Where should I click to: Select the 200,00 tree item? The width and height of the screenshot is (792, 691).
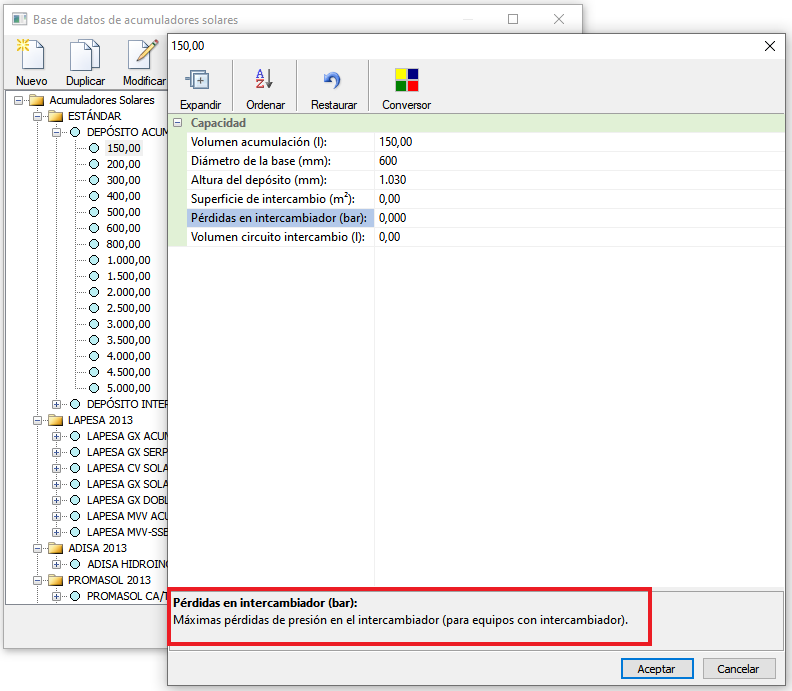click(123, 164)
